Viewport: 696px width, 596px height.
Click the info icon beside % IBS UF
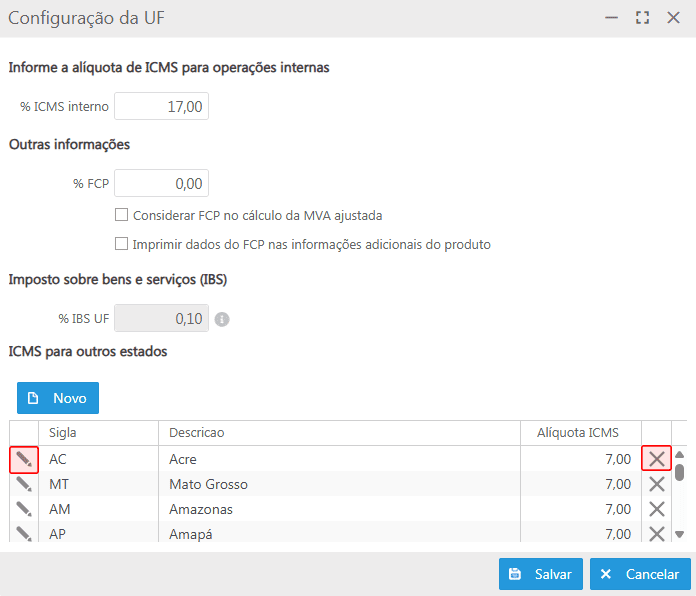click(222, 320)
